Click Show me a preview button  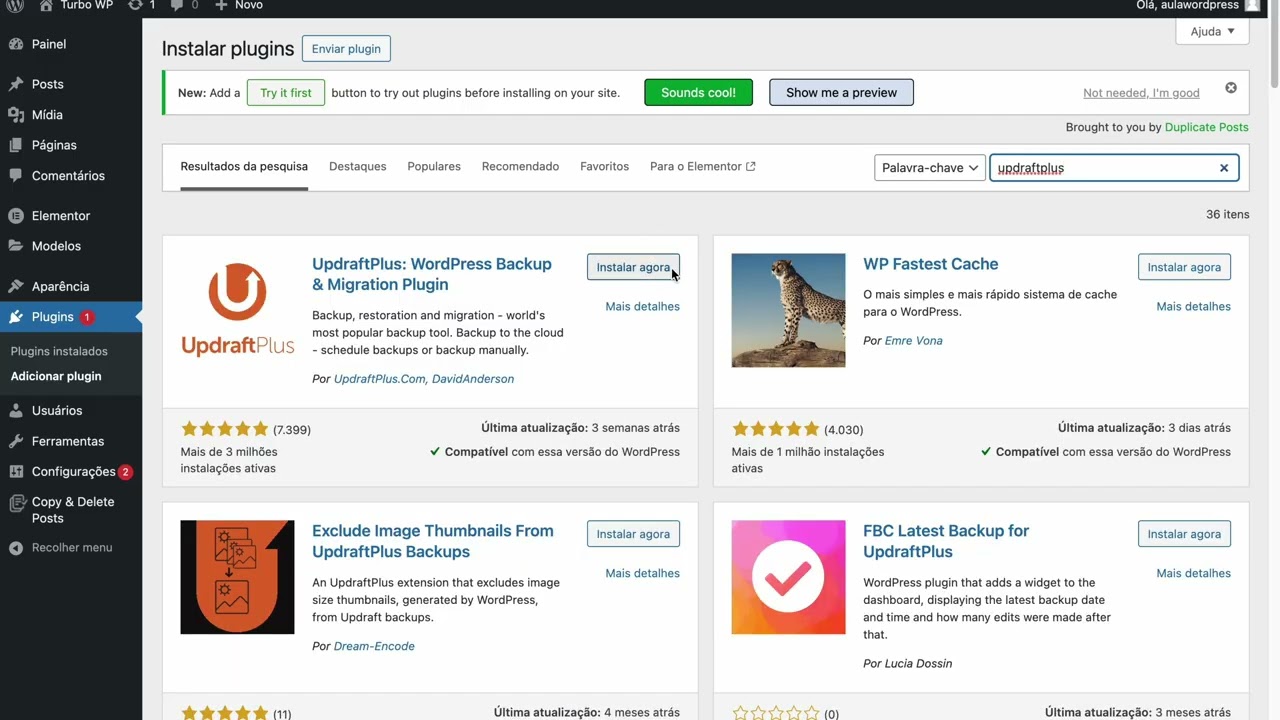click(x=841, y=93)
